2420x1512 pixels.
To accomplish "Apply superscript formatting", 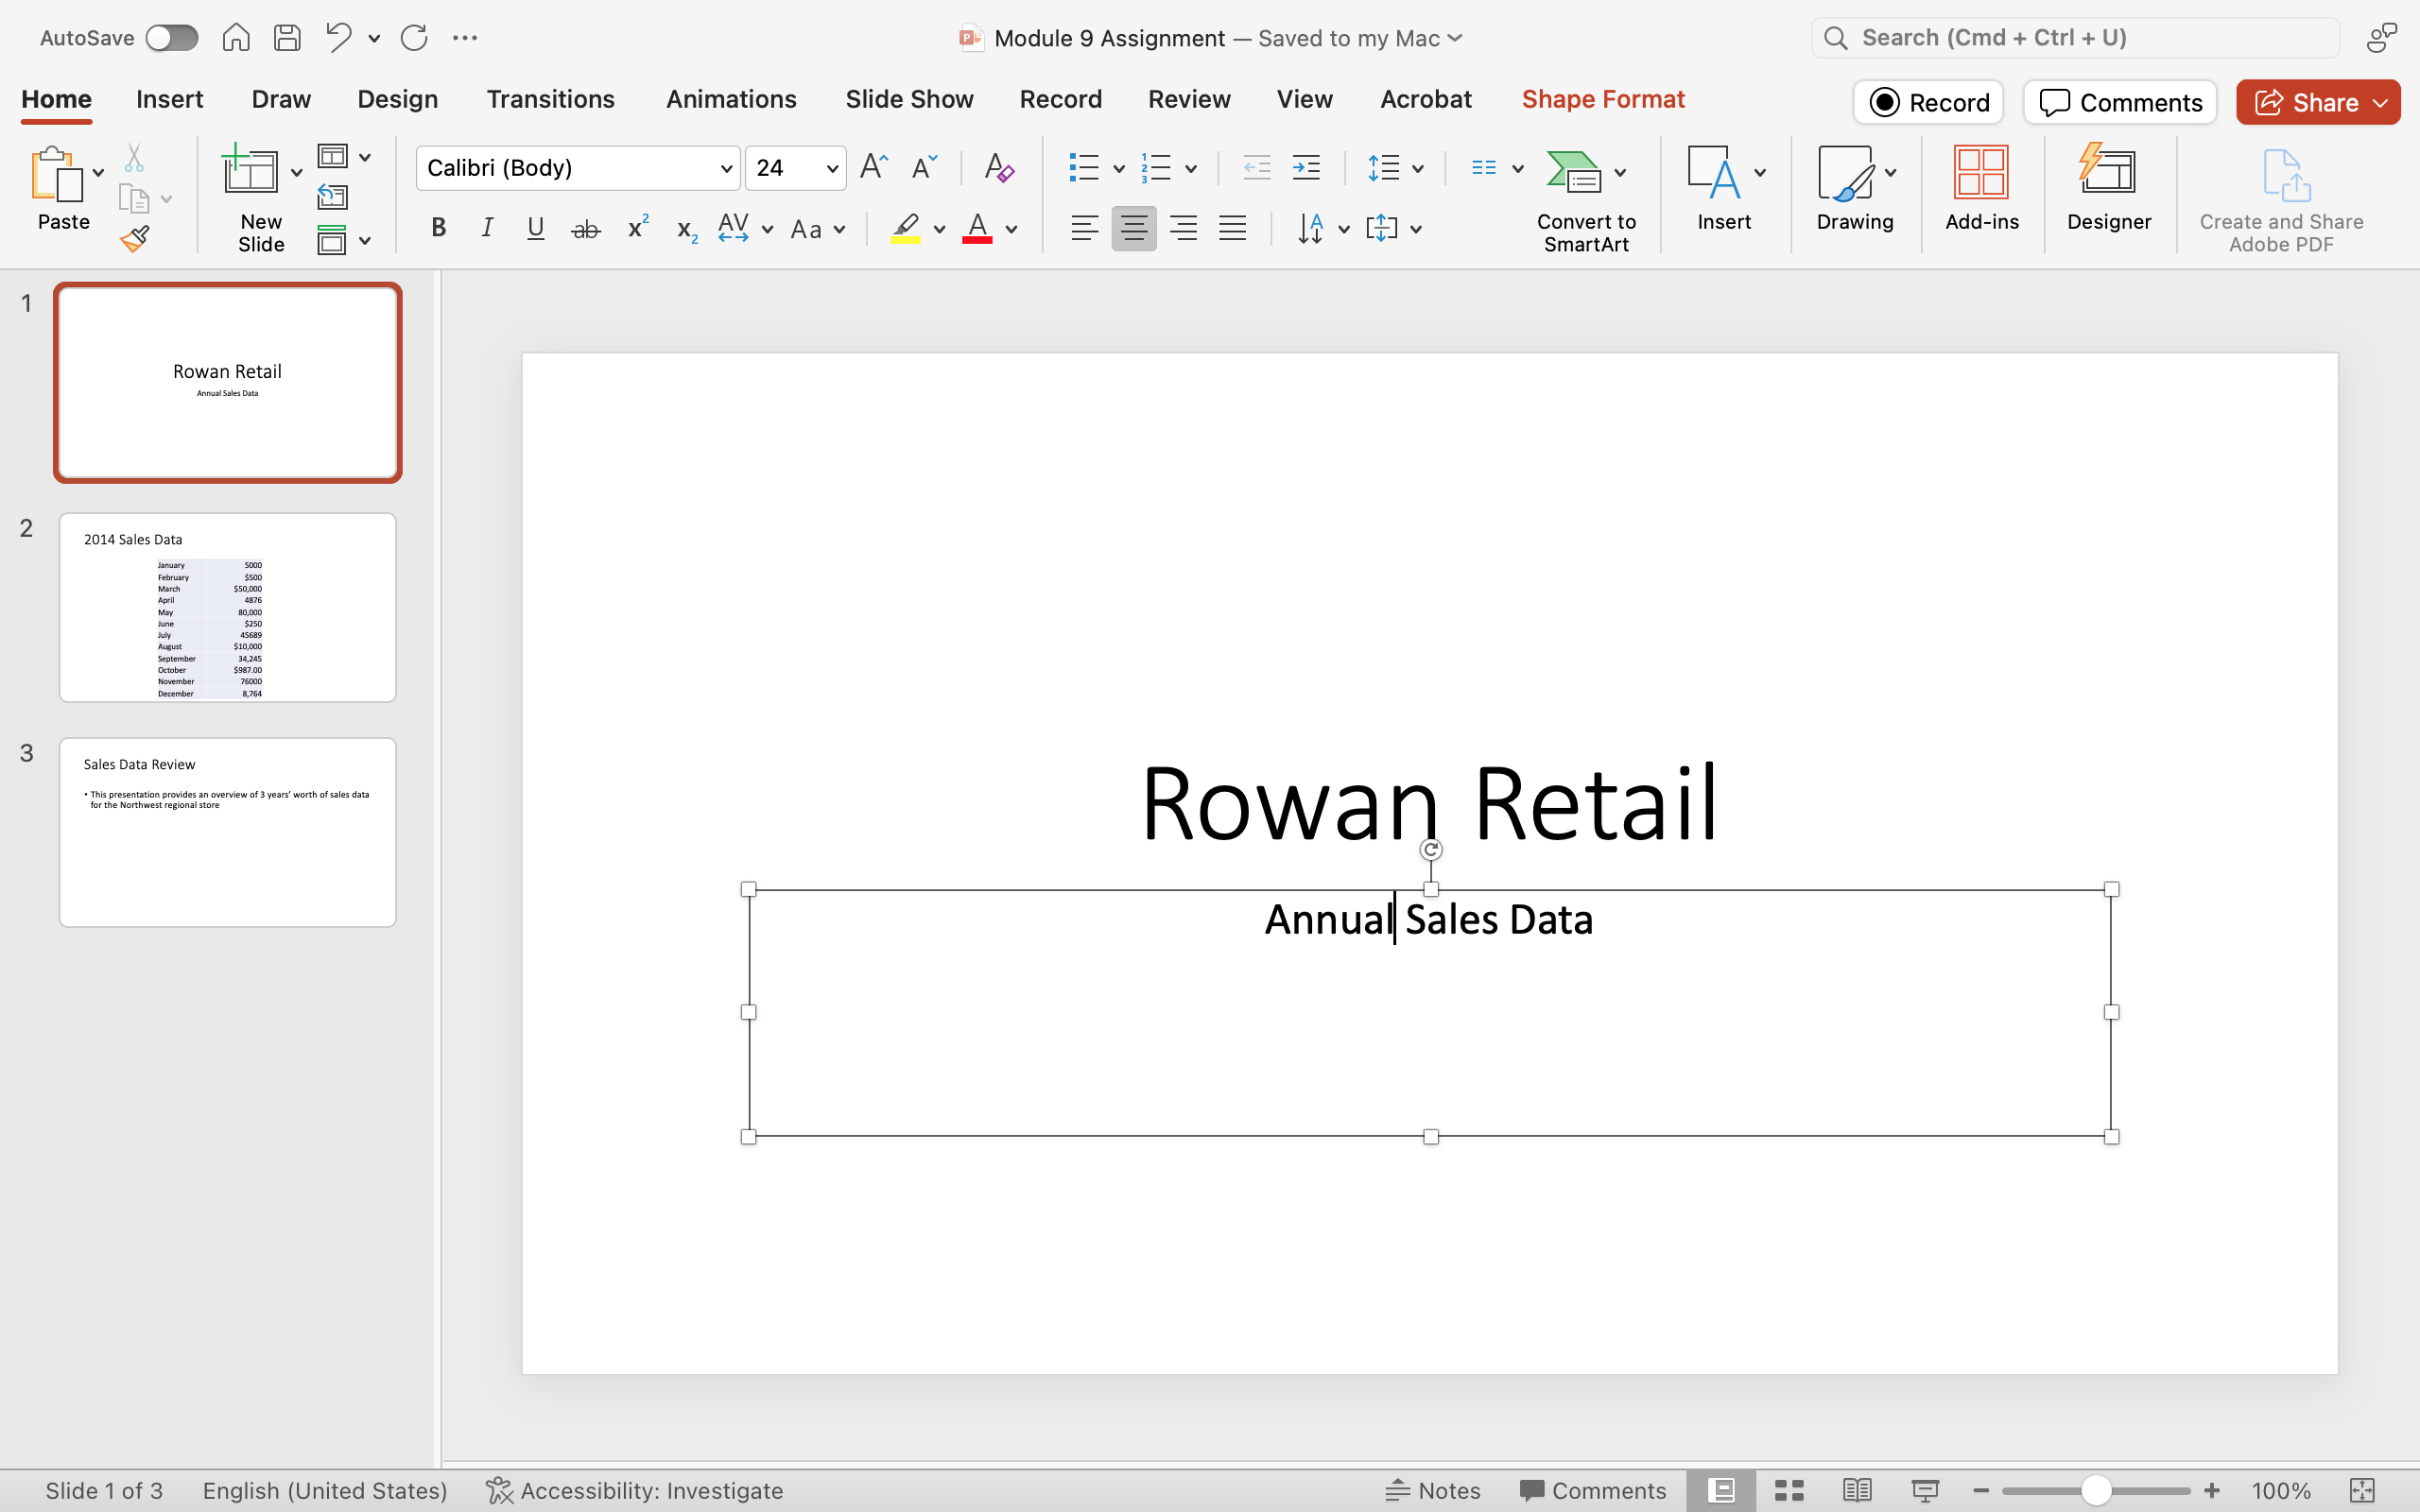I will click(x=637, y=228).
